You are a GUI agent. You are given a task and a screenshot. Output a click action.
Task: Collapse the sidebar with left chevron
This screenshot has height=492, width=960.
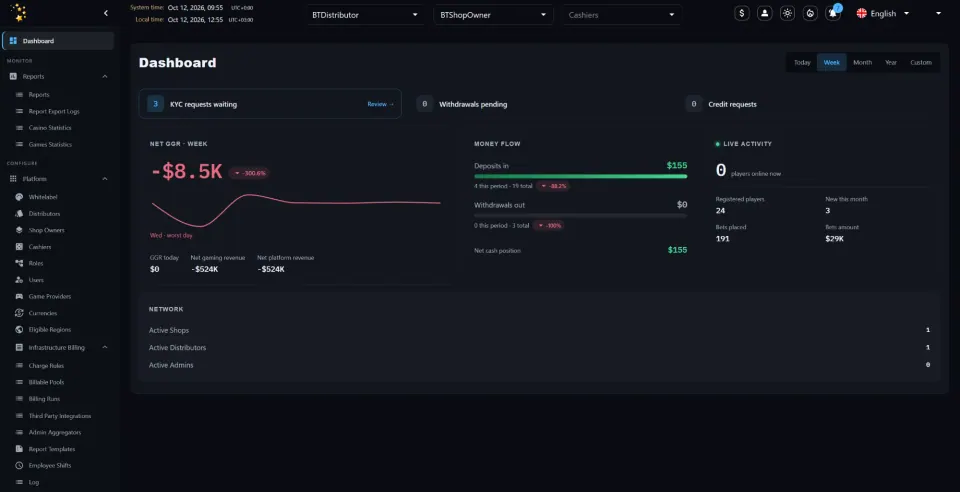pos(106,13)
